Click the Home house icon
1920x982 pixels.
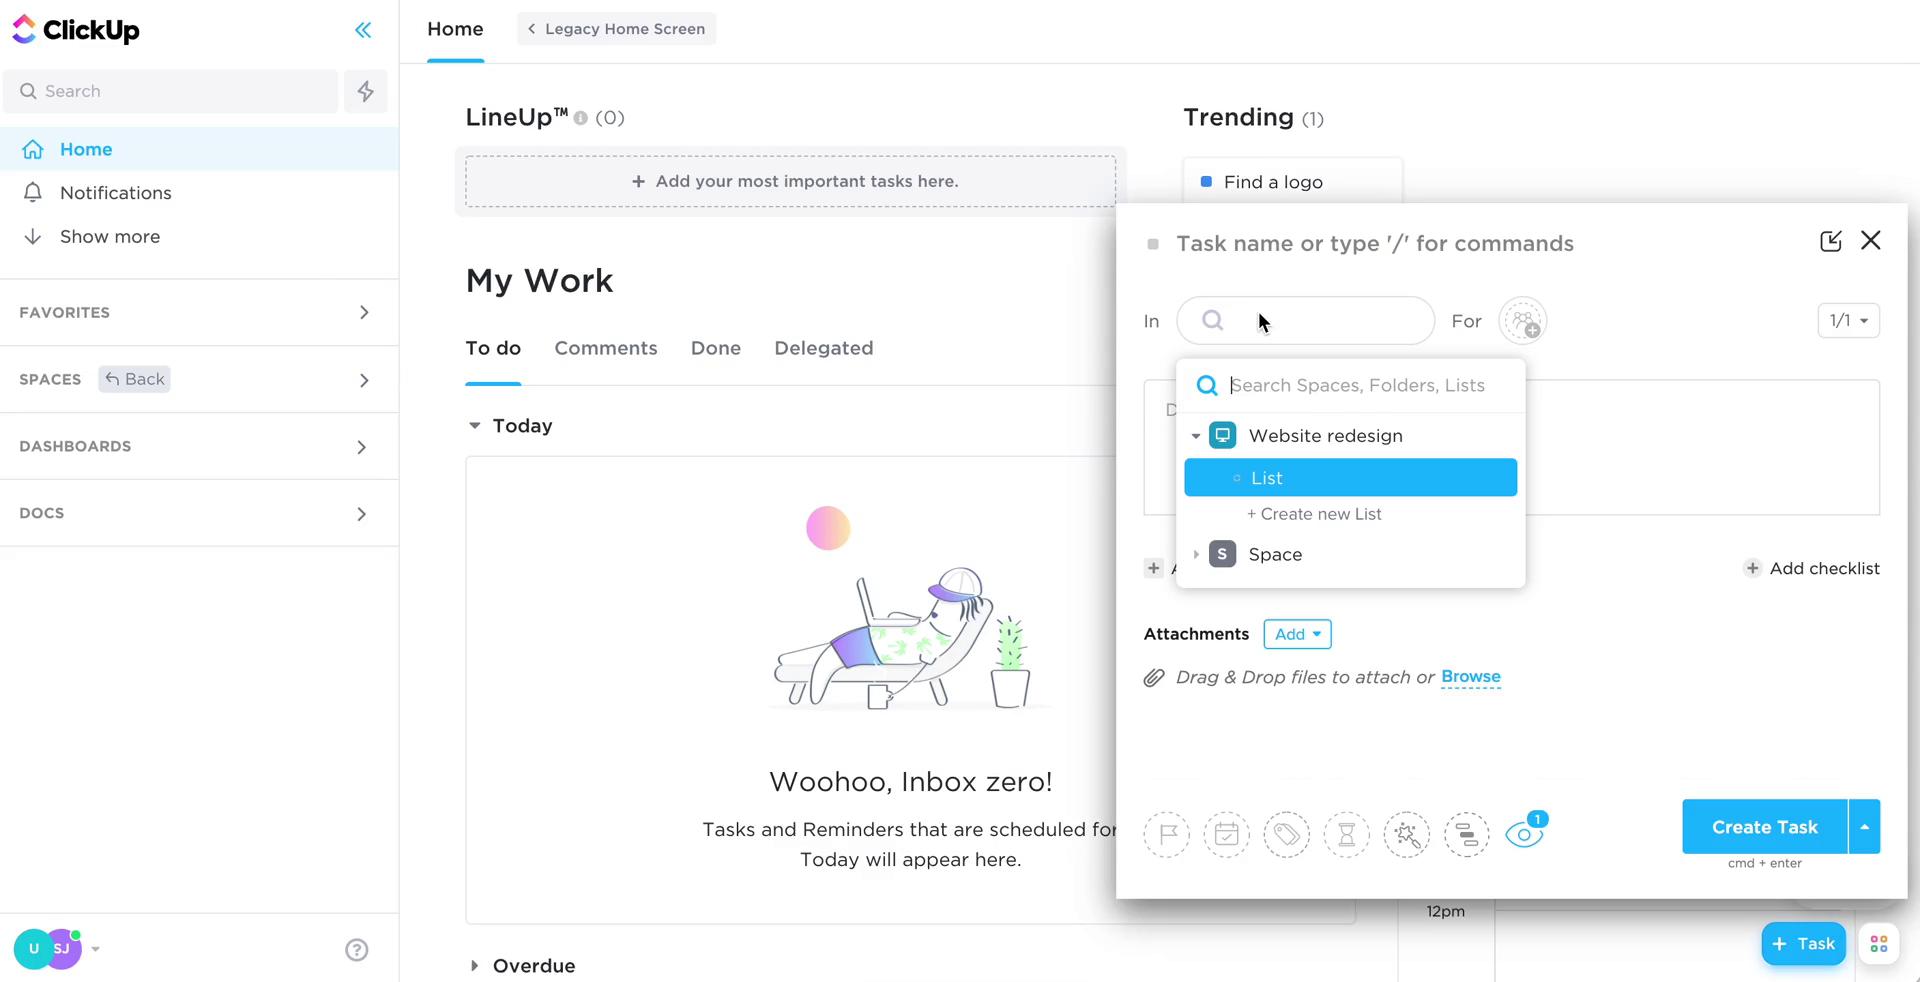coord(33,149)
